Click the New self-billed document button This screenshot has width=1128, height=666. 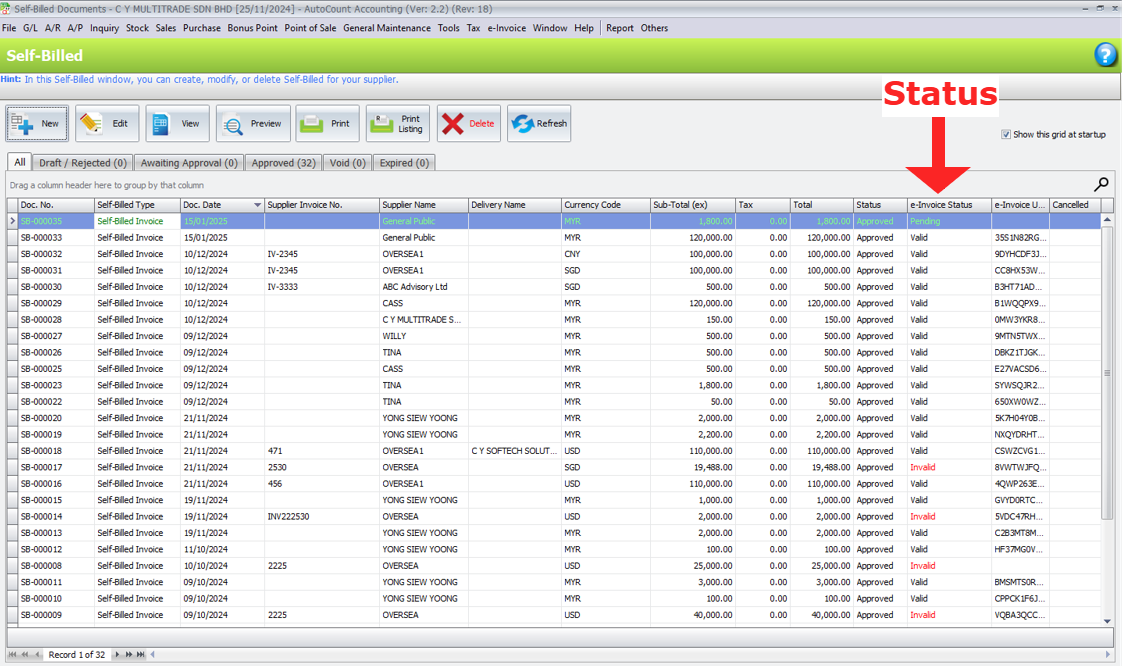37,124
